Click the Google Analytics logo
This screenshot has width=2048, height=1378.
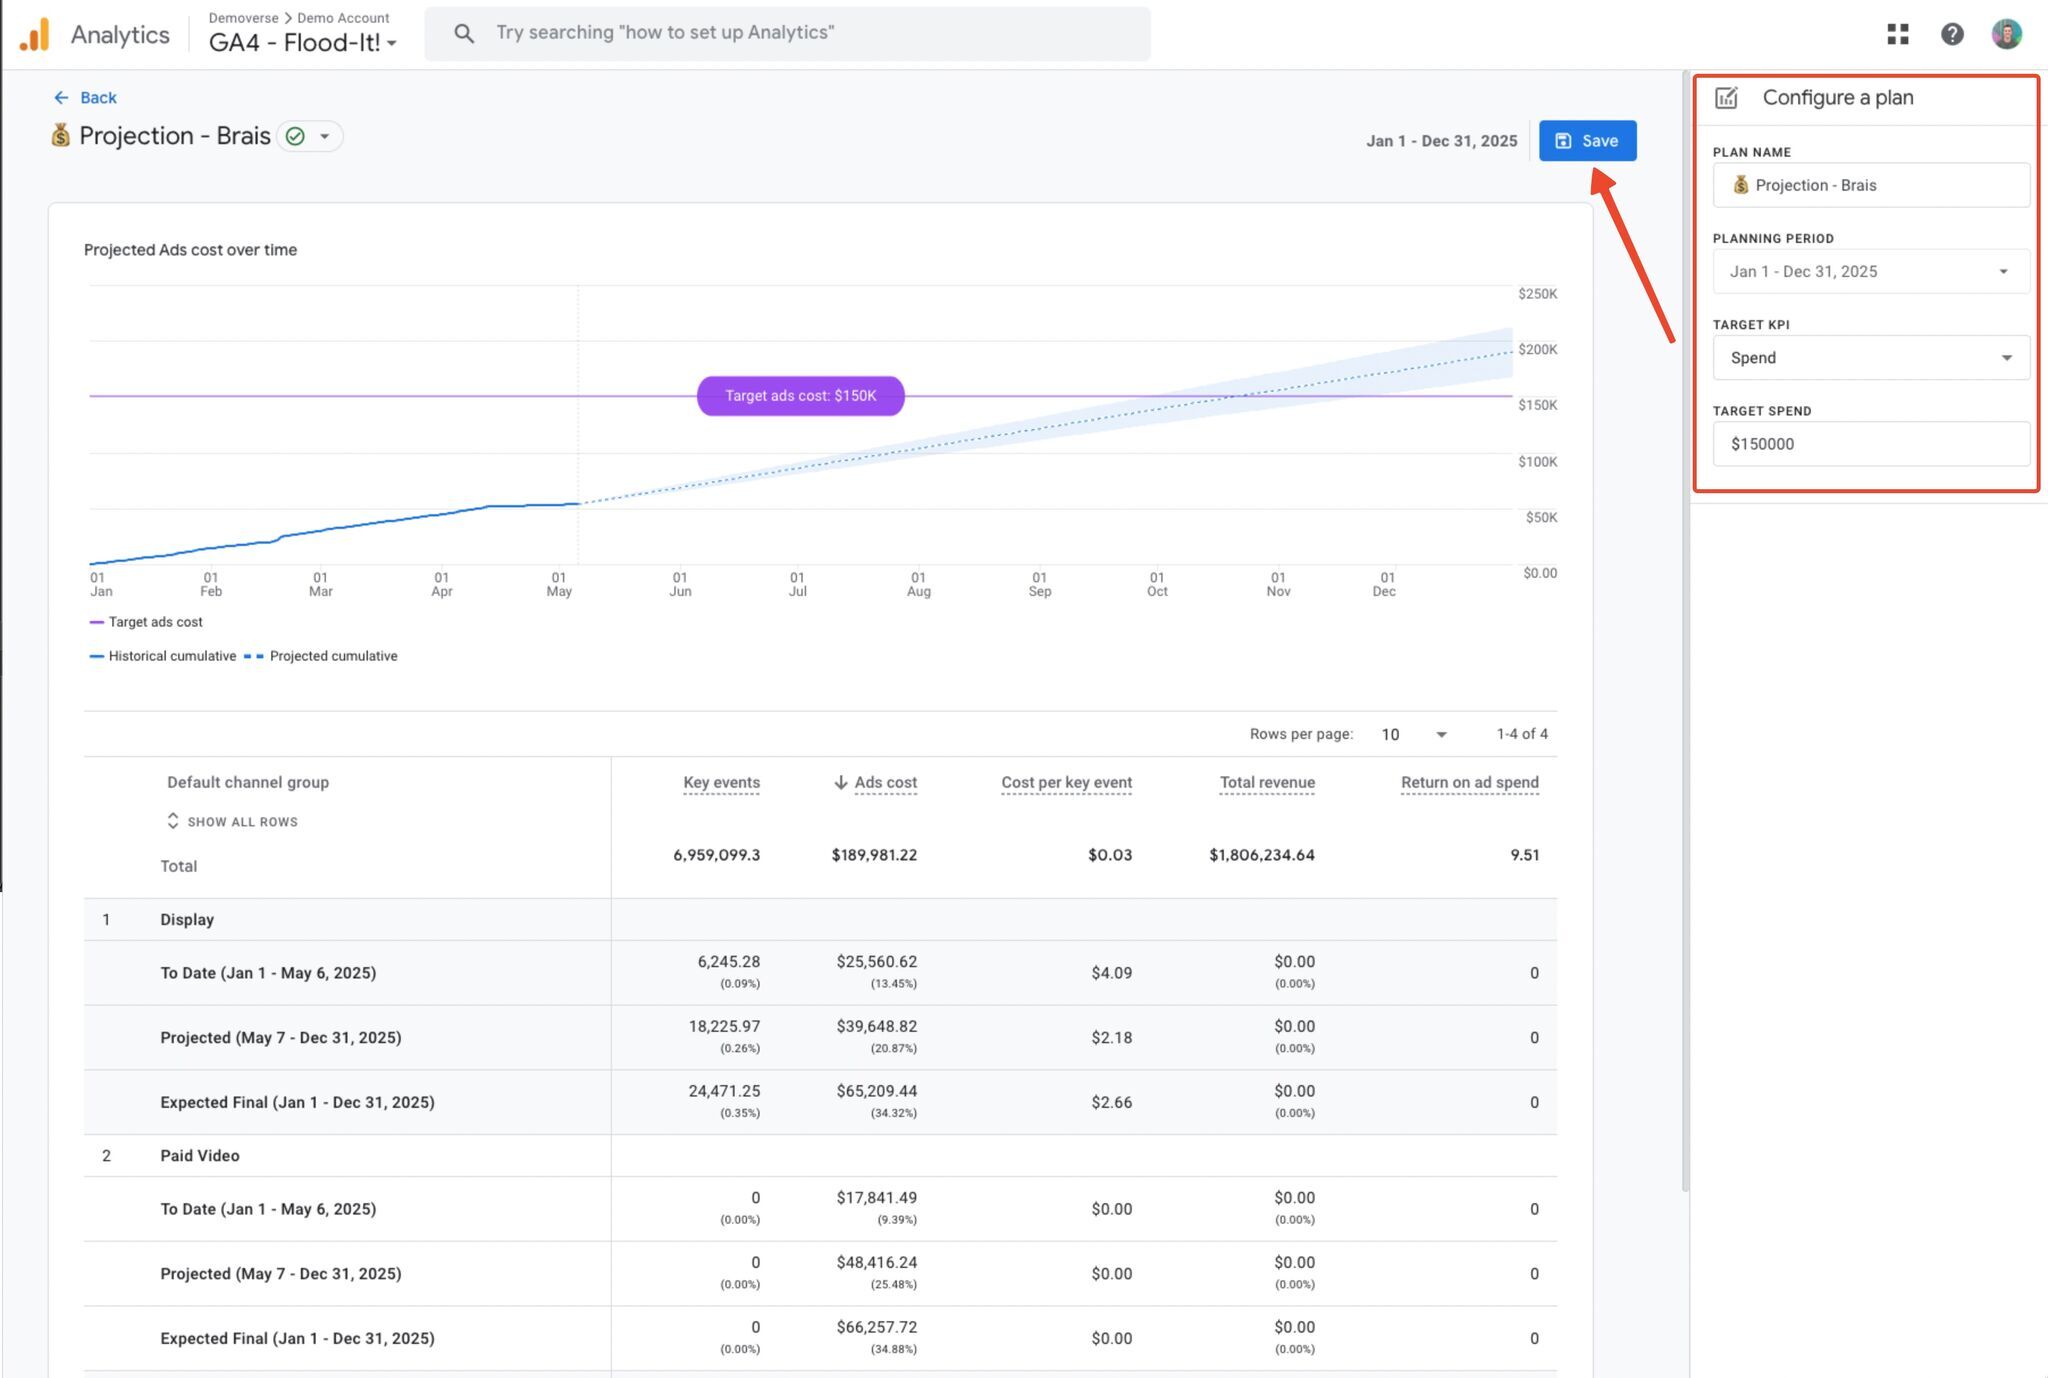point(35,34)
